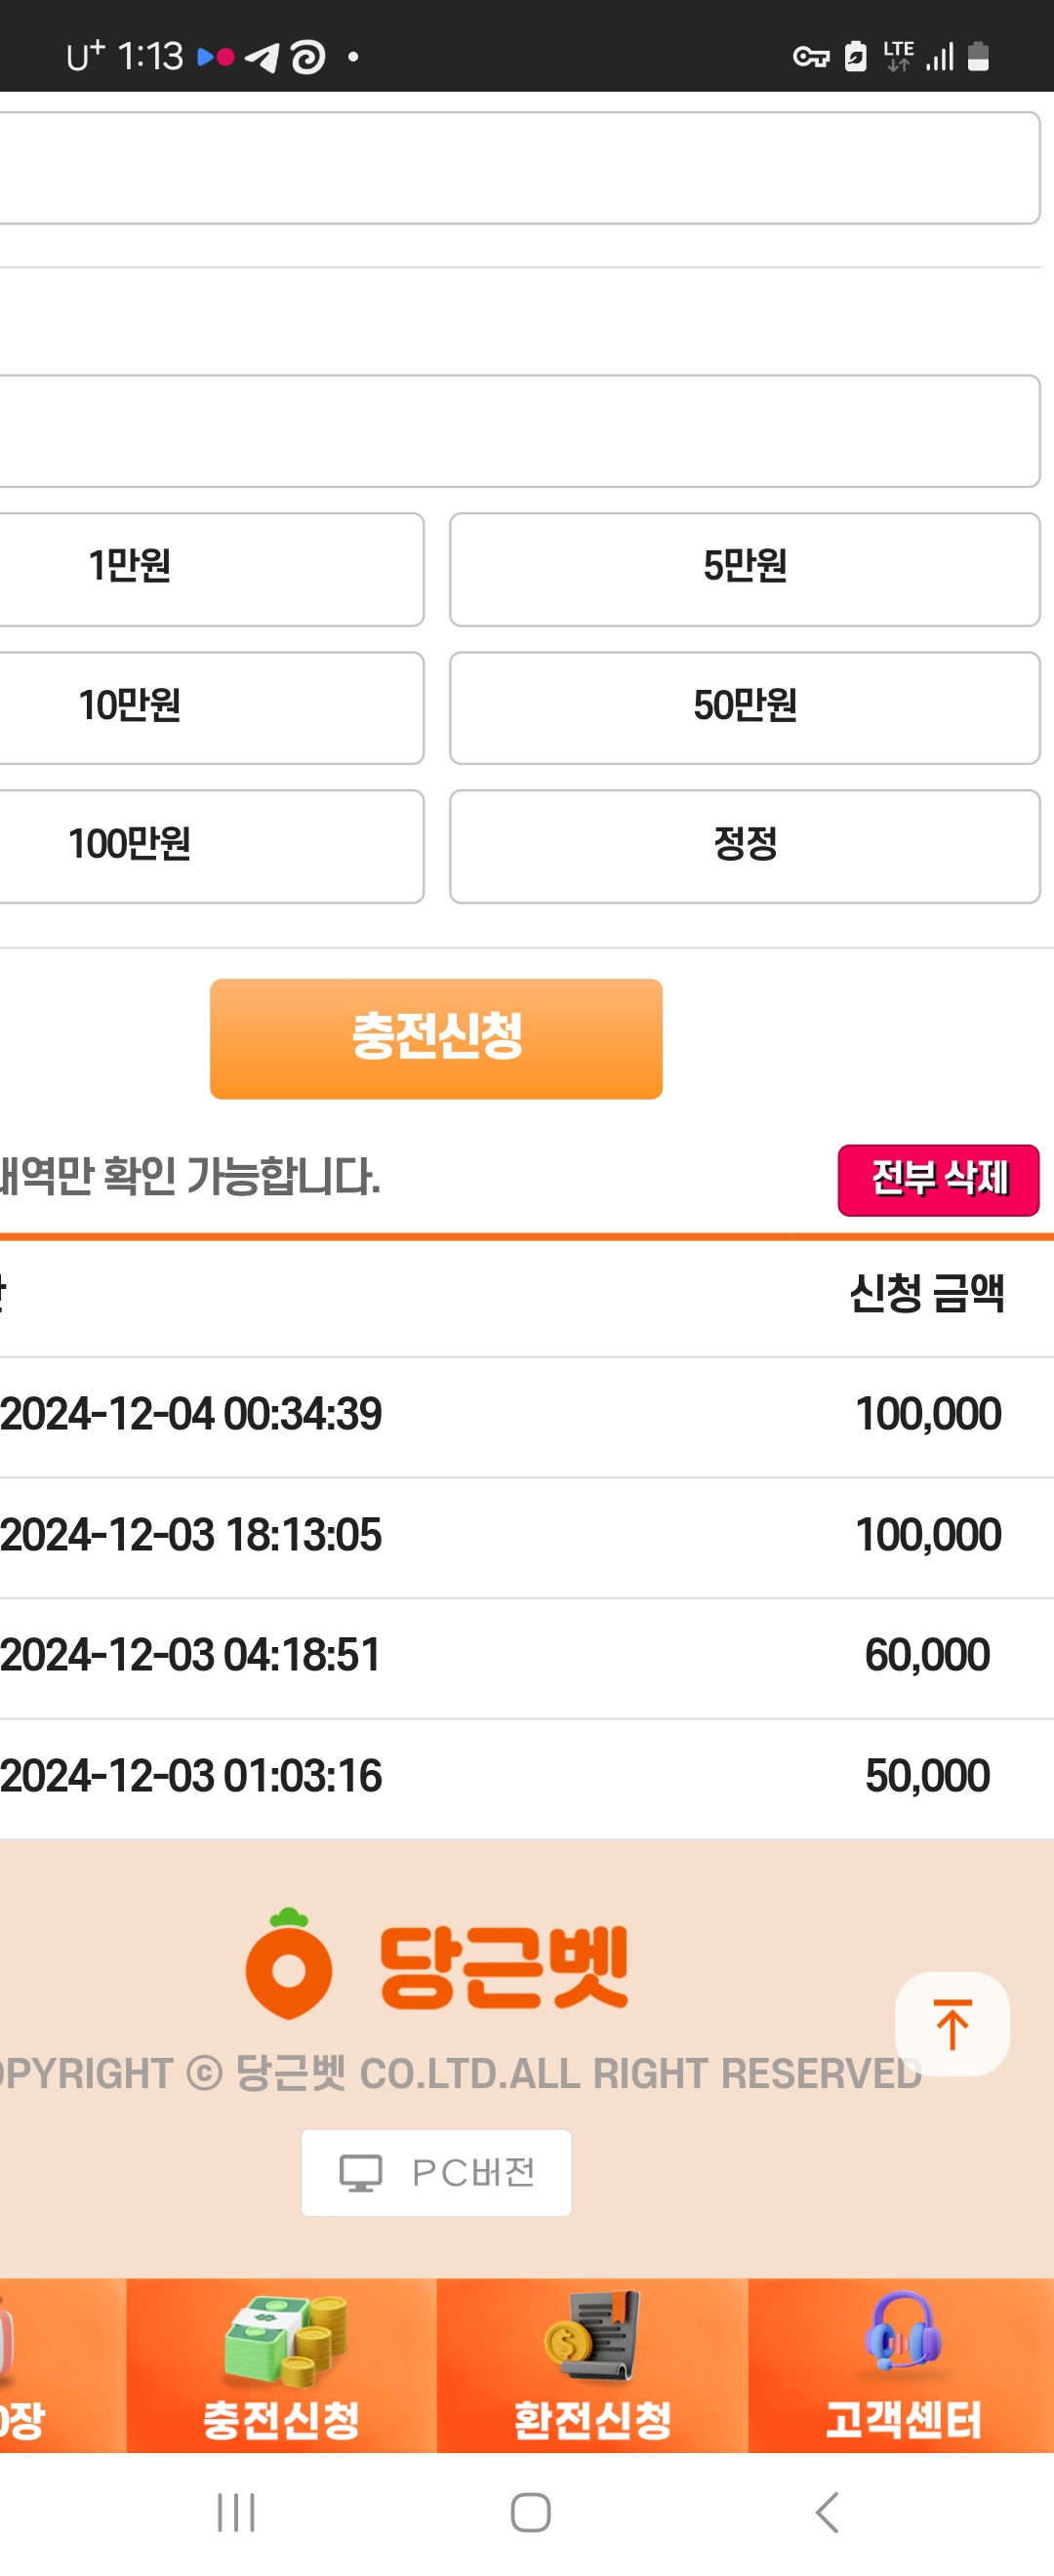Focus the top empty input field
Viewport: 1054px width, 2576px height.
pyautogui.click(x=520, y=168)
